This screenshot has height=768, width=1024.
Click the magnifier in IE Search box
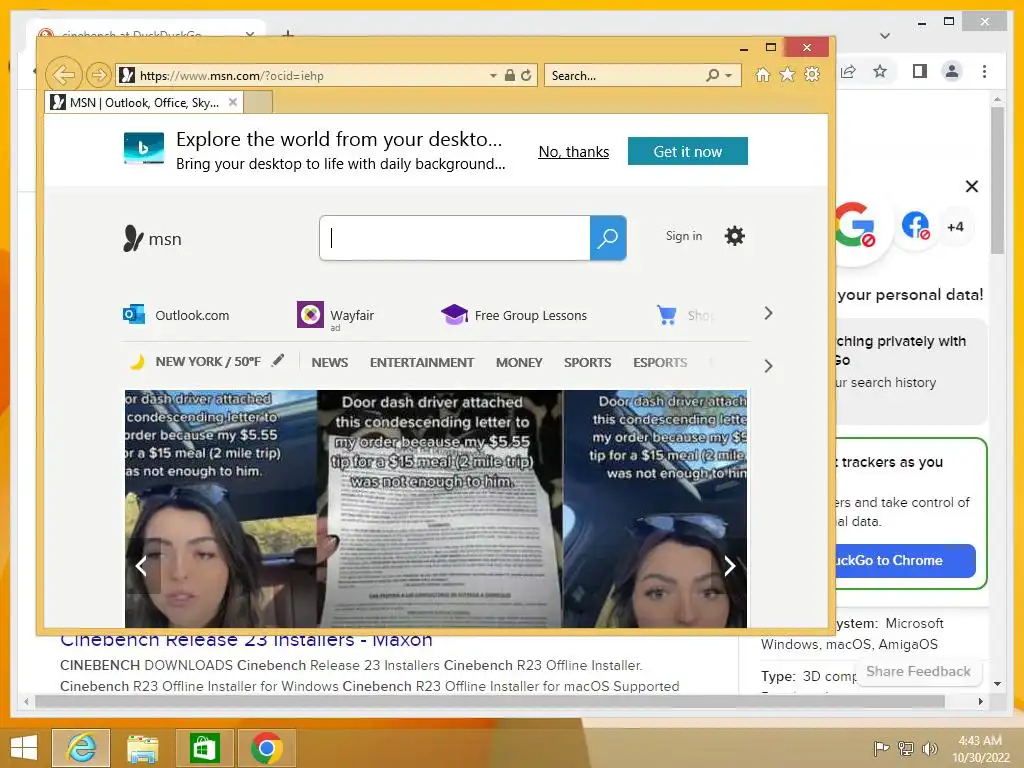point(712,76)
